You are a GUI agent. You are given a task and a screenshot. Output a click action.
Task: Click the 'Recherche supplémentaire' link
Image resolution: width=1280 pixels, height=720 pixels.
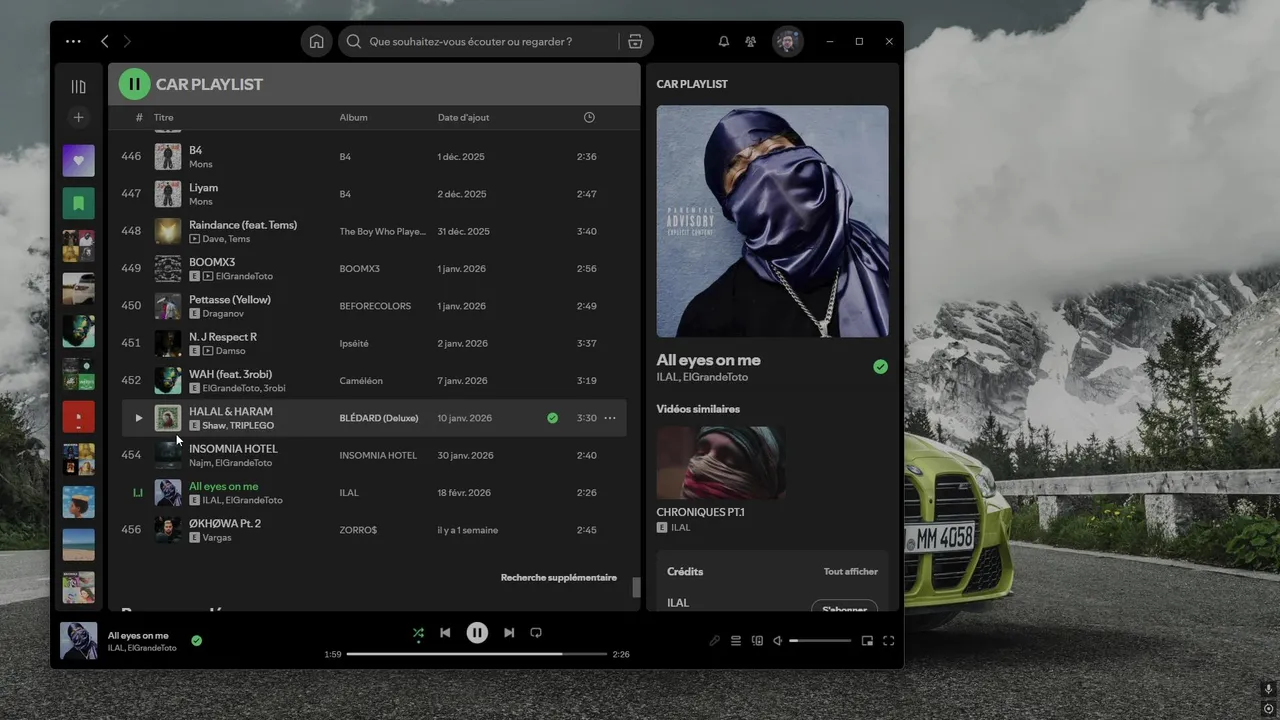tap(559, 577)
